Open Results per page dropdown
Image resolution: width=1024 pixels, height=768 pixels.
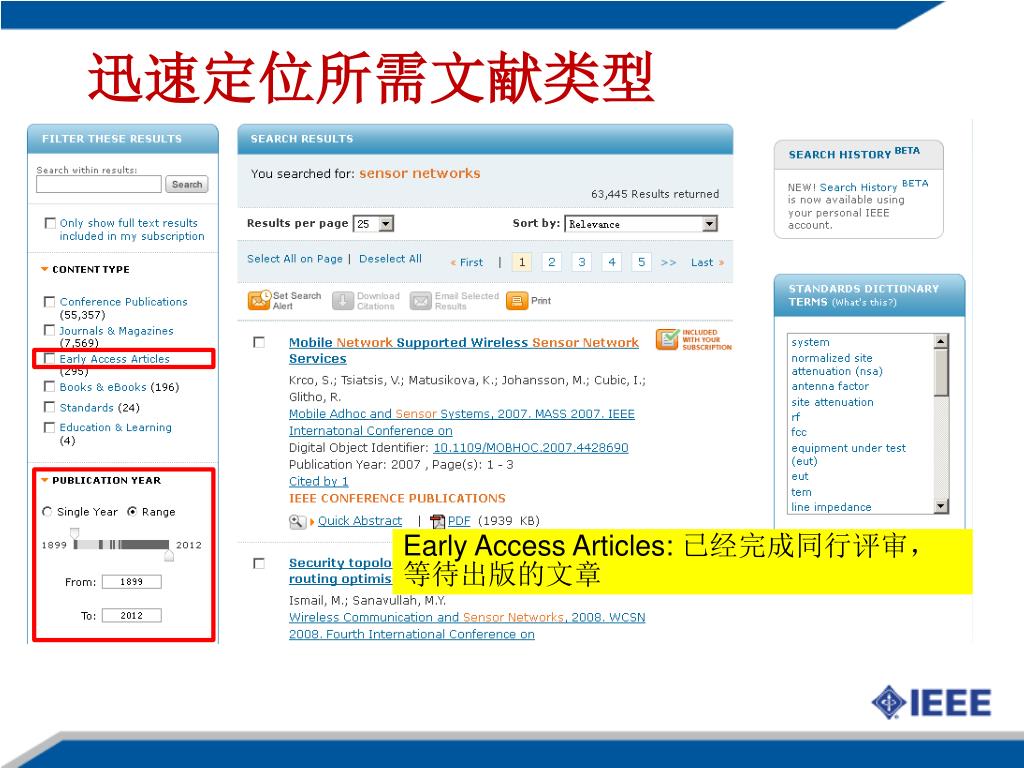[x=373, y=224]
